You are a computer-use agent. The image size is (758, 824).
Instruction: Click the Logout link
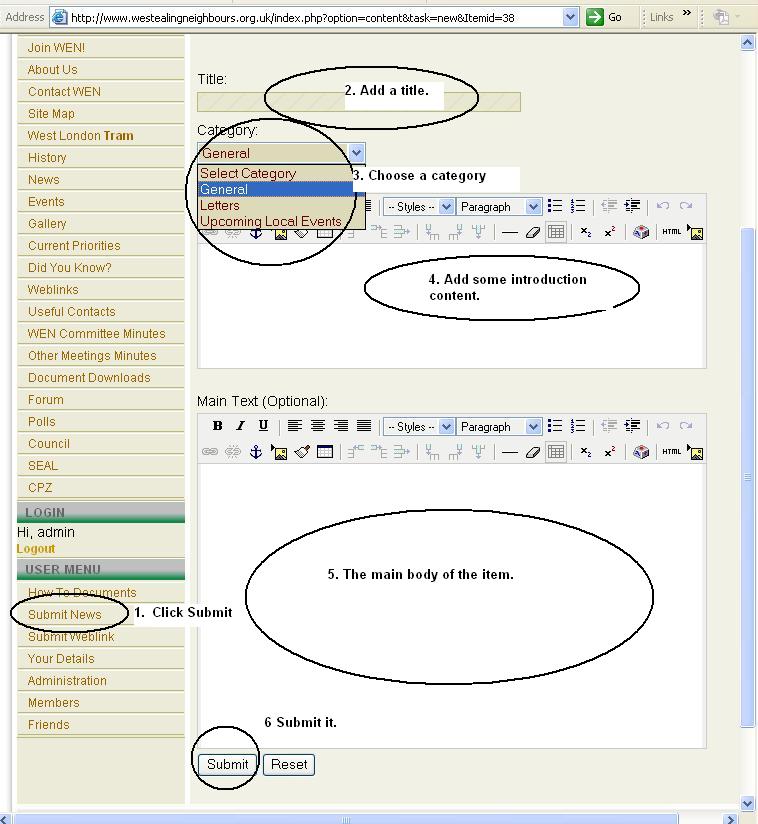tap(36, 549)
